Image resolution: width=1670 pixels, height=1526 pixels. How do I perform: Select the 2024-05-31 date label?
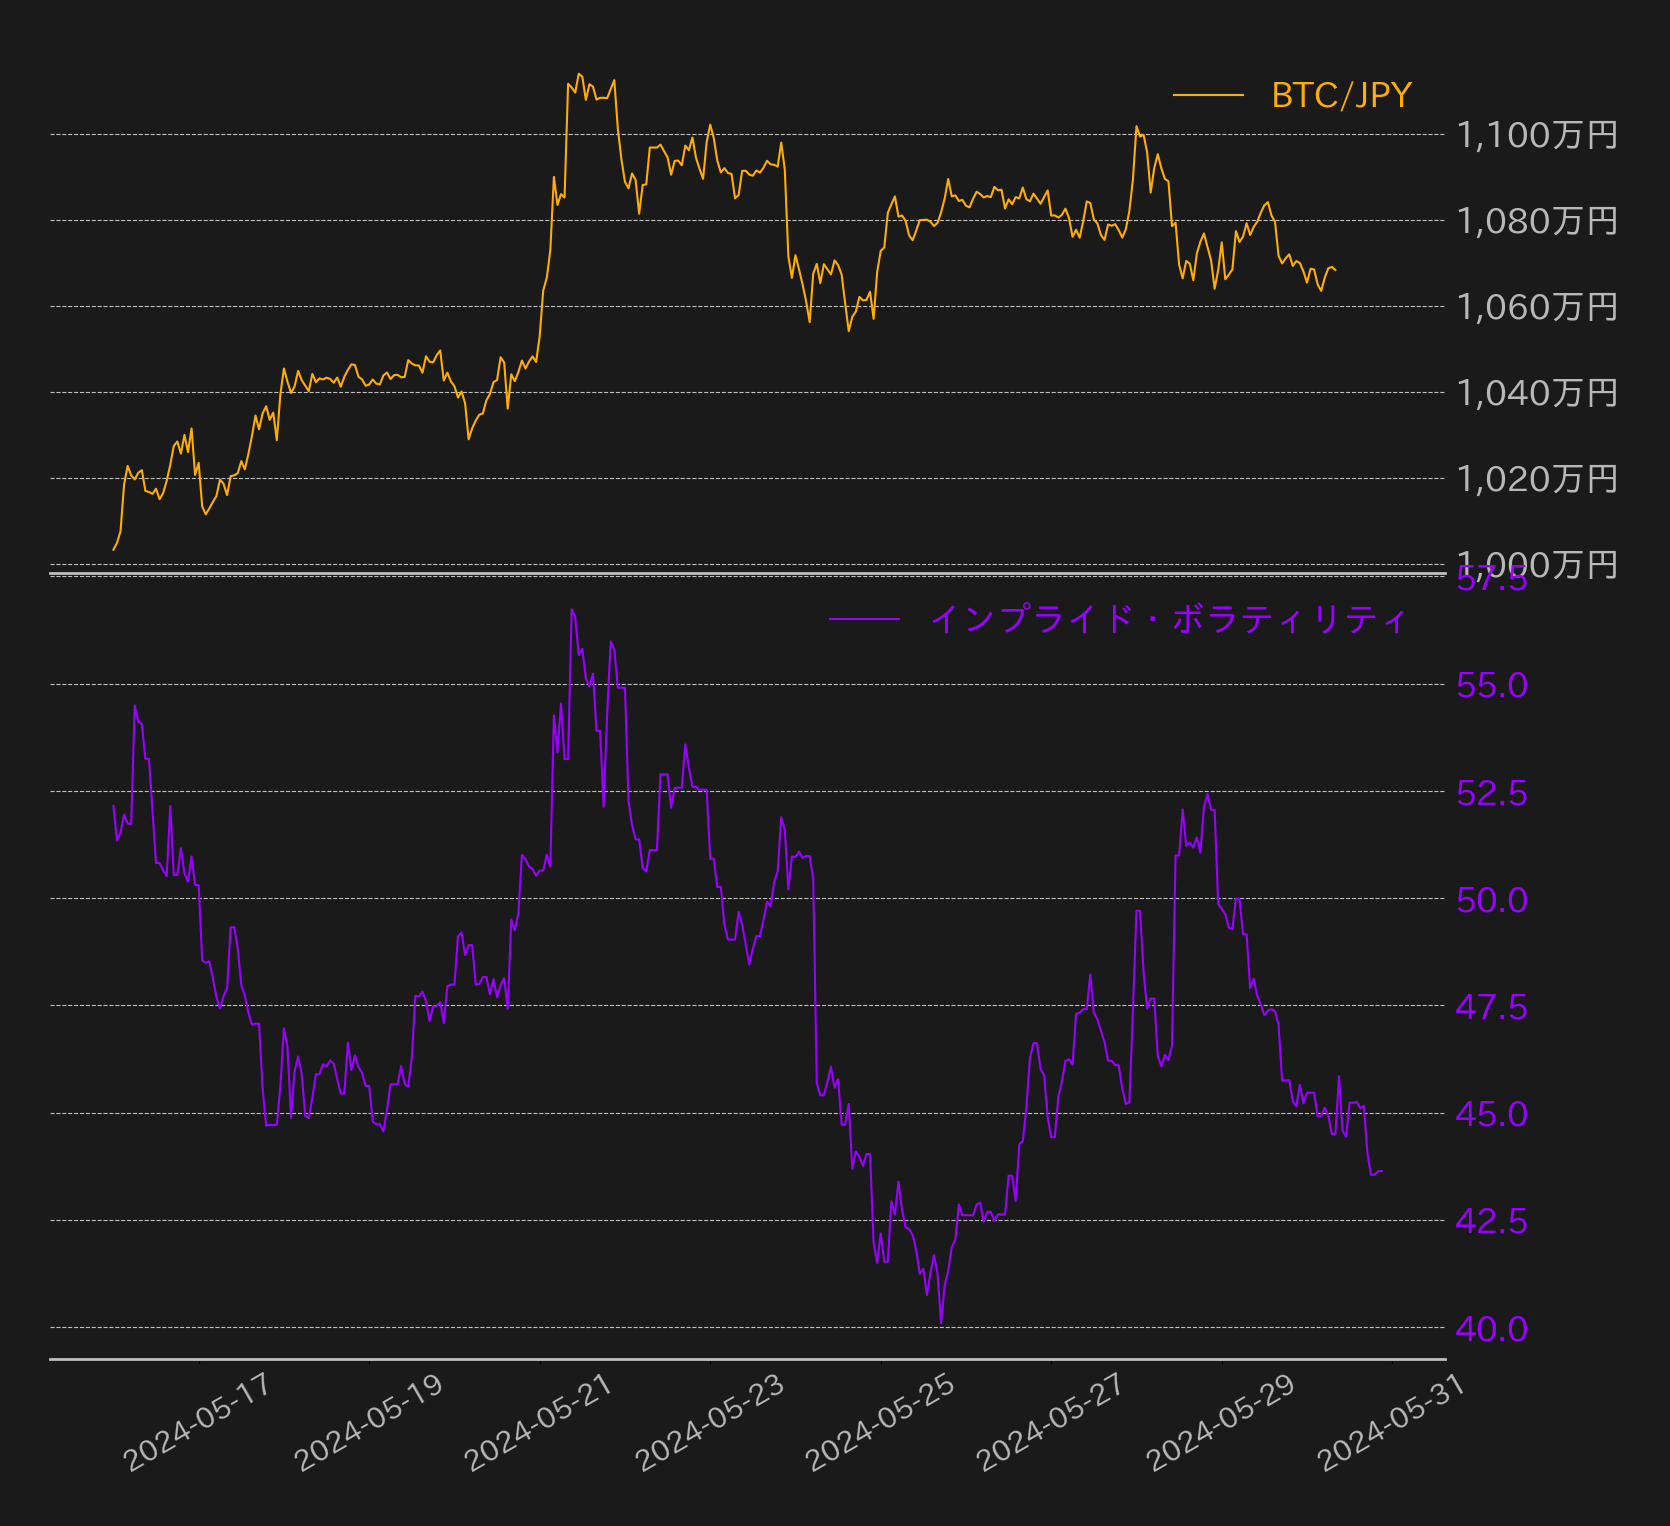(1392, 1422)
